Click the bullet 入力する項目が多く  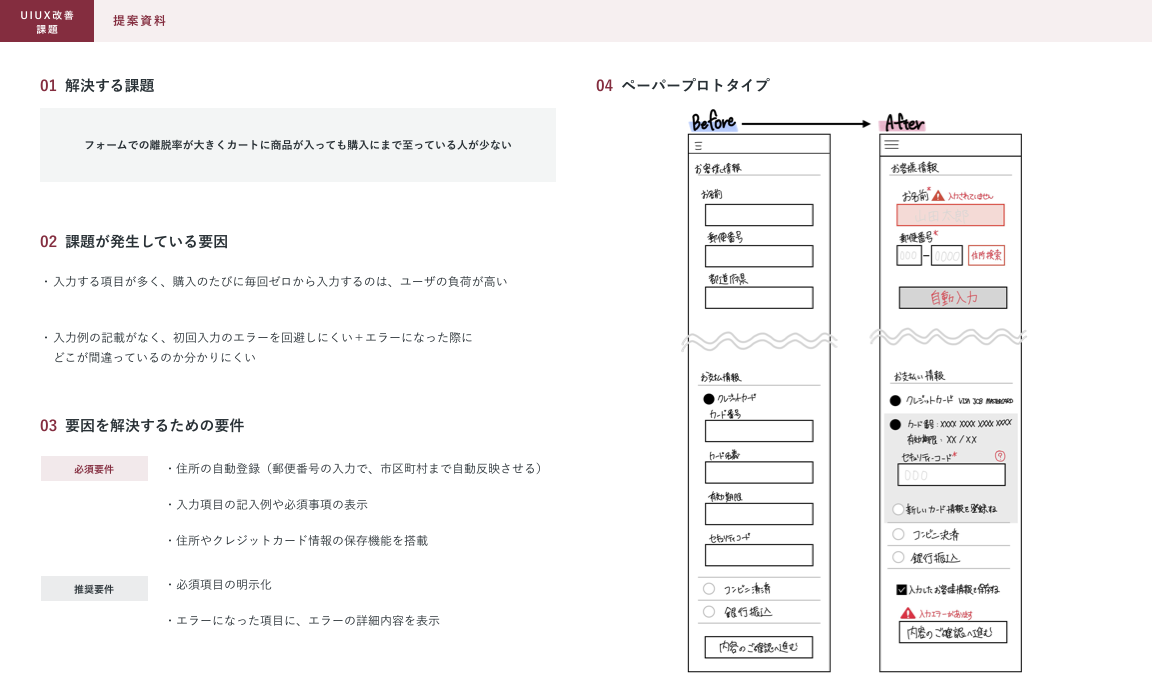coord(275,281)
